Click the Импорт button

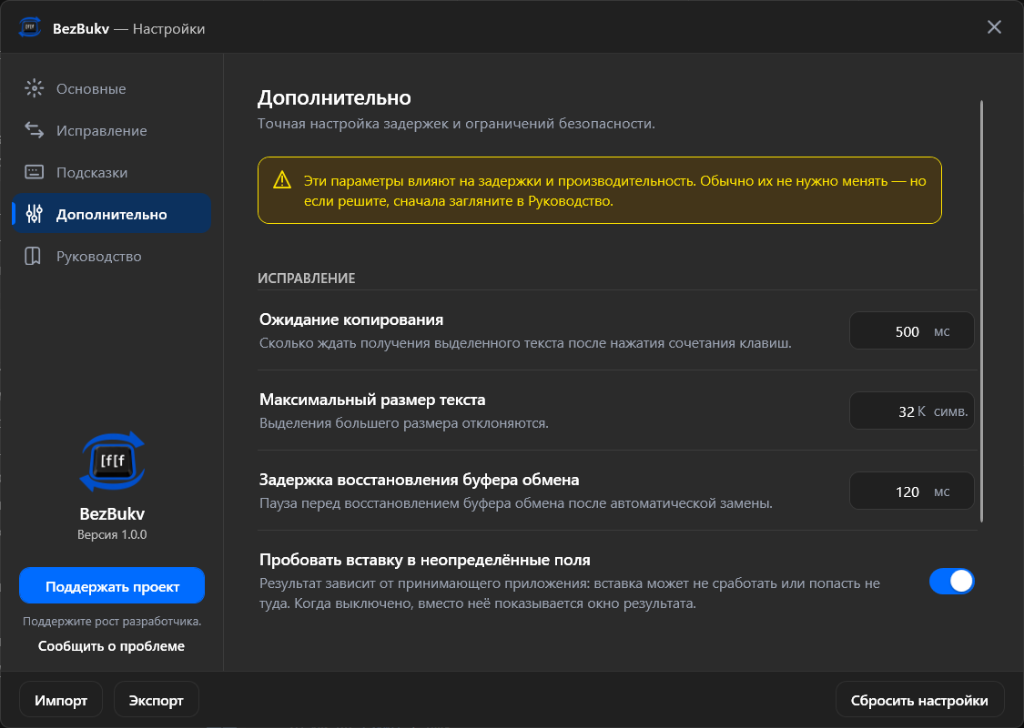pyautogui.click(x=61, y=700)
